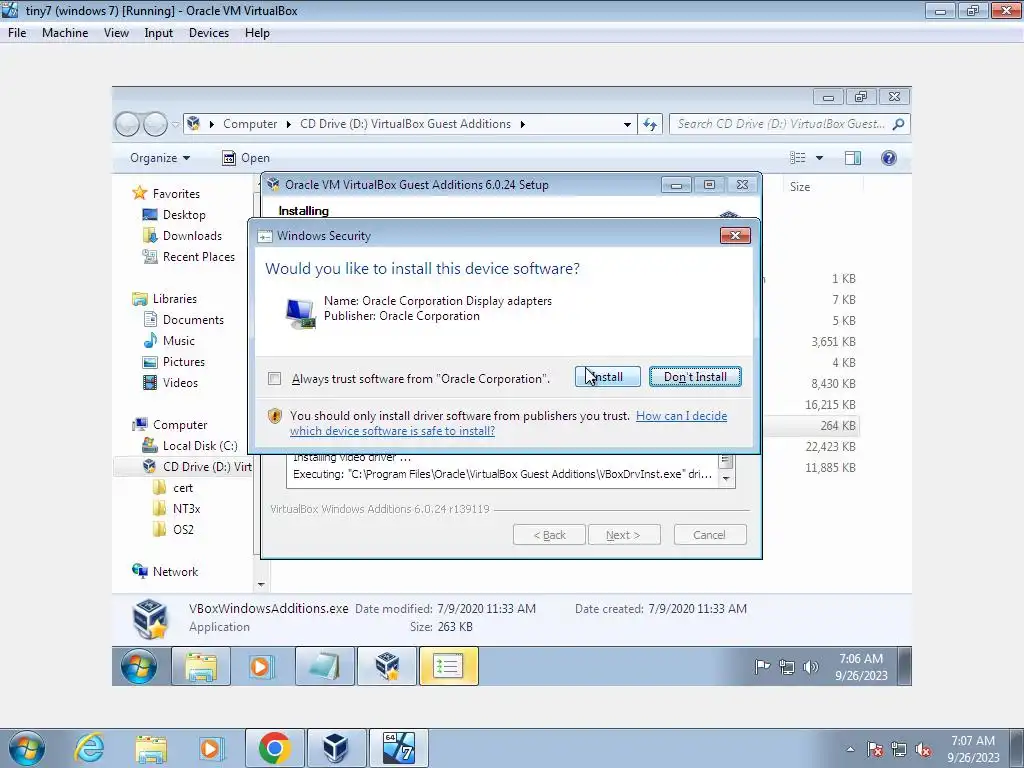Open the Help menu

pos(257,33)
